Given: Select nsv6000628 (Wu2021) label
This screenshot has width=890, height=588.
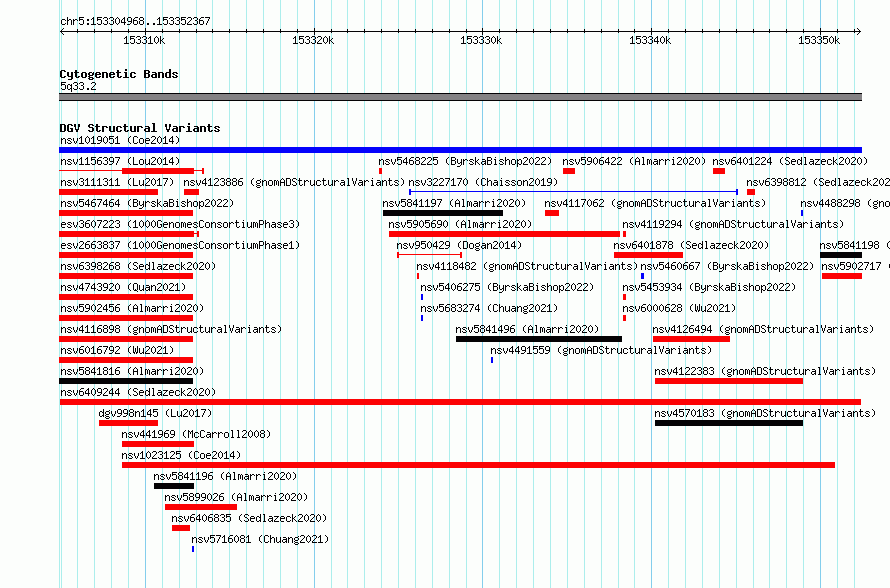Looking at the screenshot, I should pyautogui.click(x=679, y=308).
